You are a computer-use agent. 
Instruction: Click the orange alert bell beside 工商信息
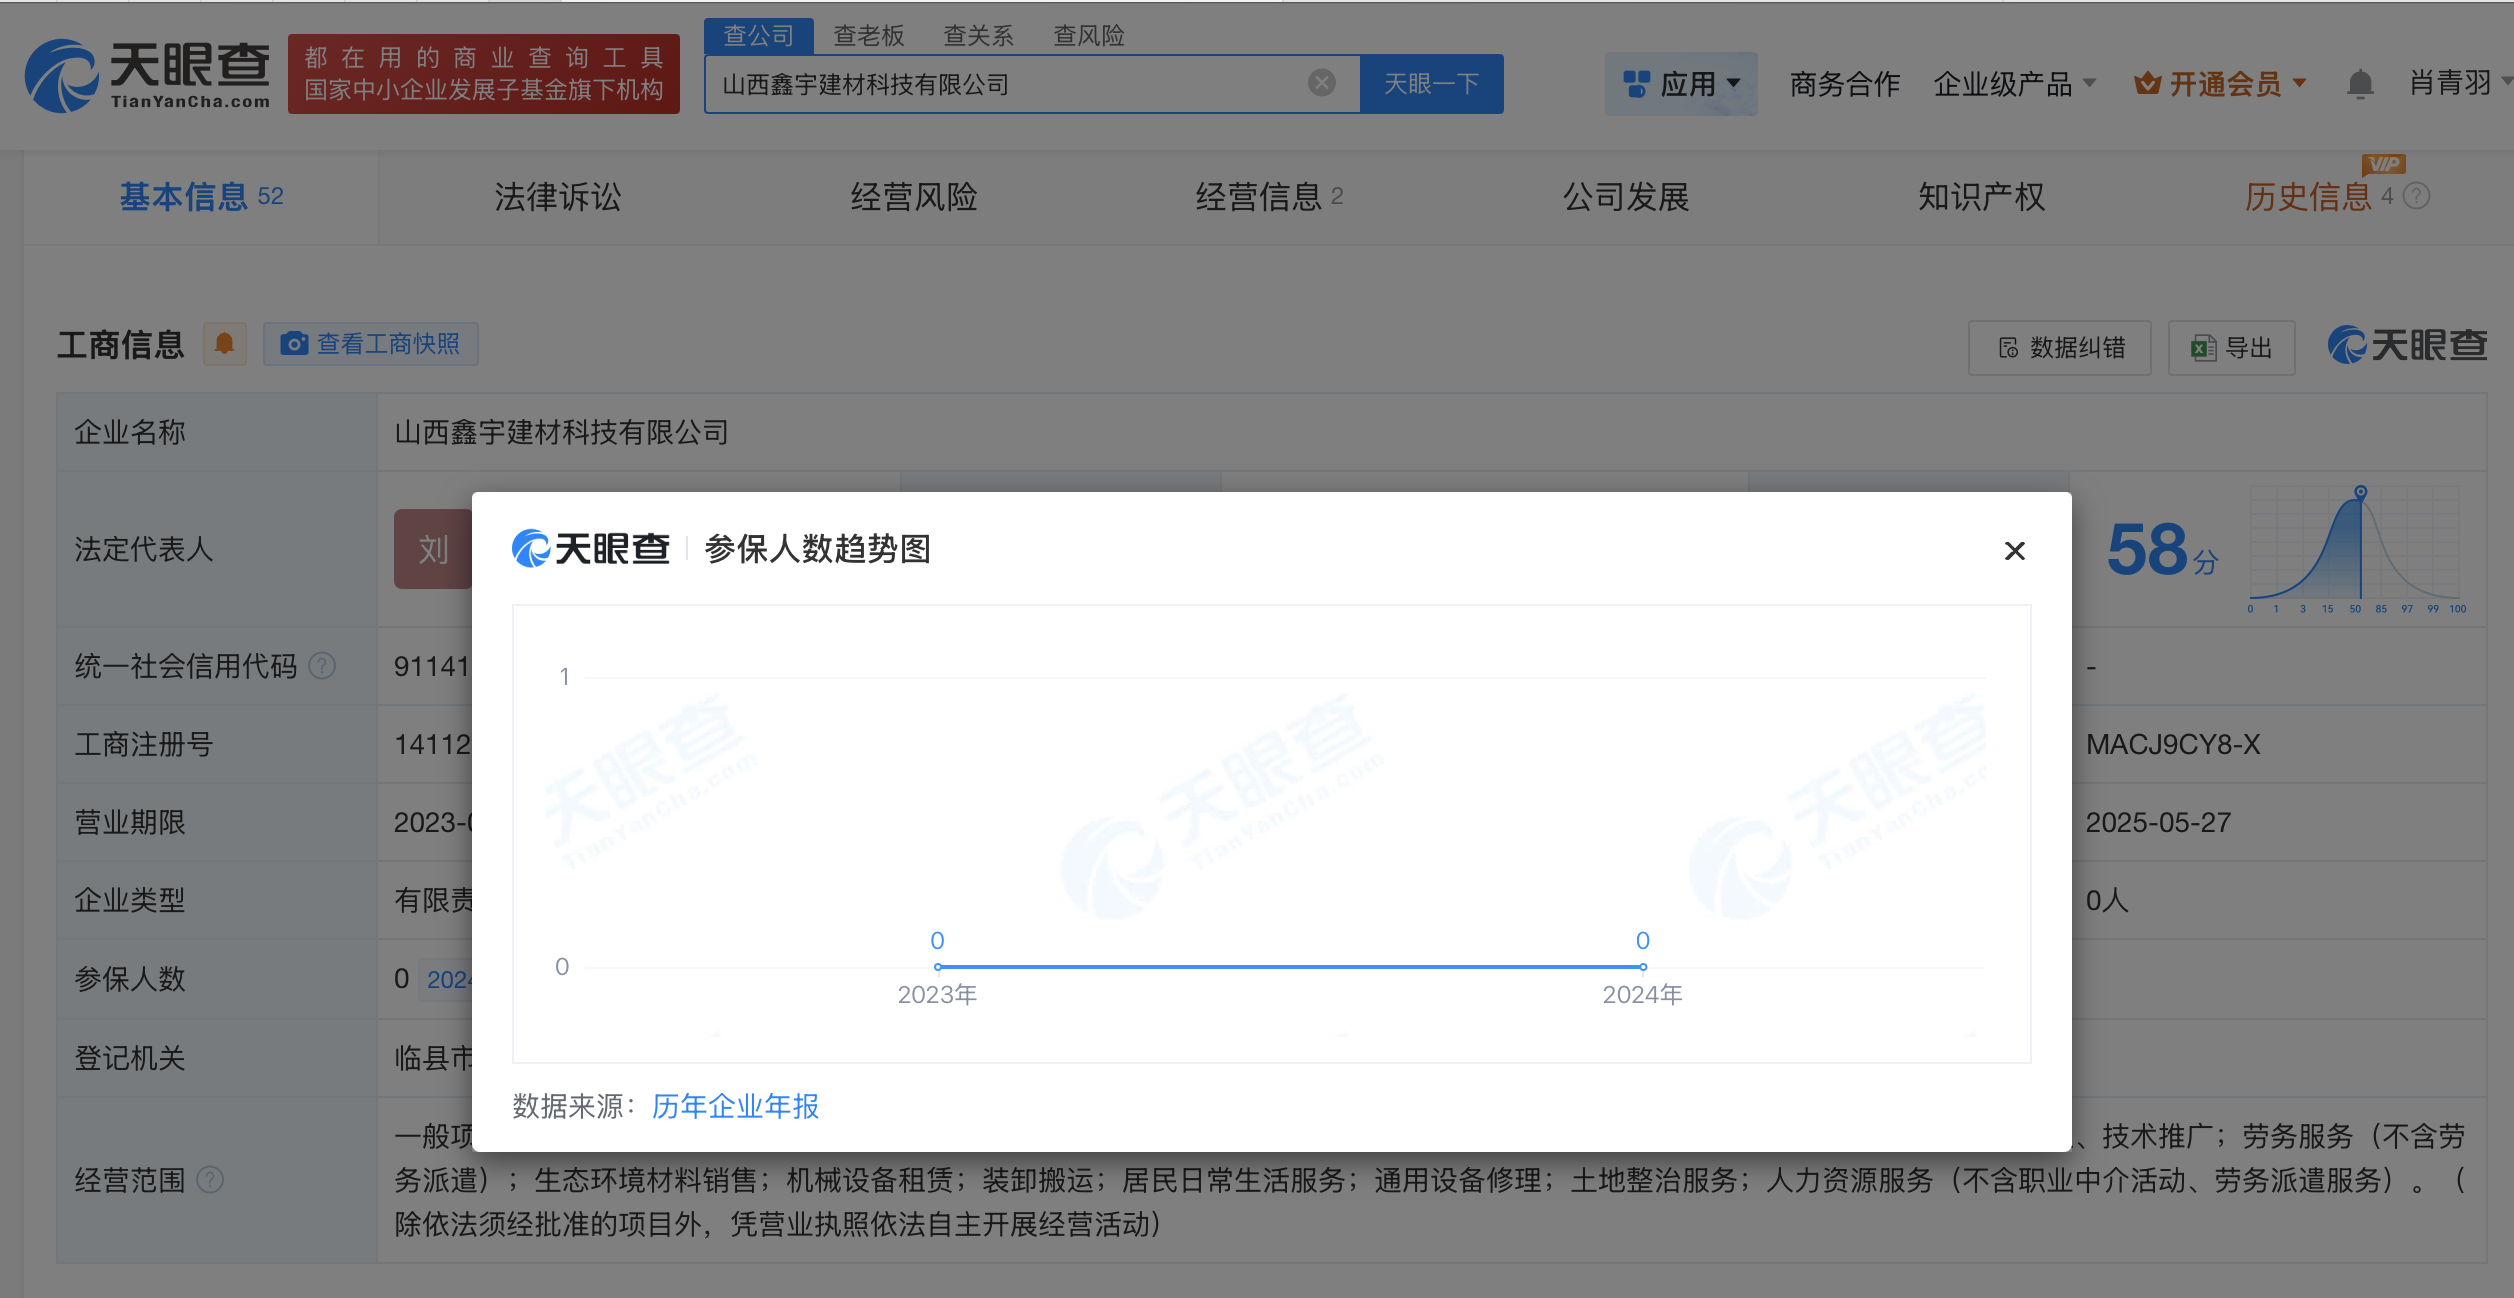224,344
